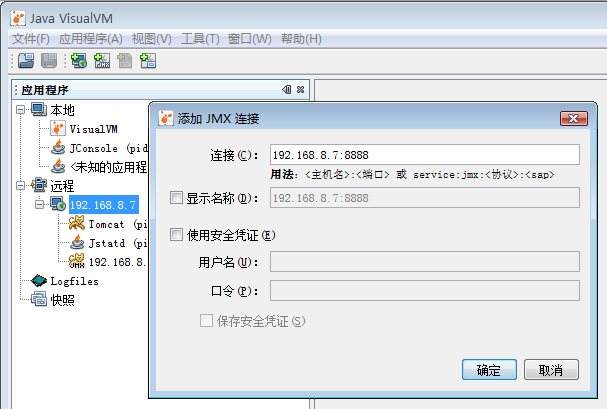This screenshot has height=409, width=607.
Task: Click the JConsole Java cup icon
Action: (x=58, y=147)
